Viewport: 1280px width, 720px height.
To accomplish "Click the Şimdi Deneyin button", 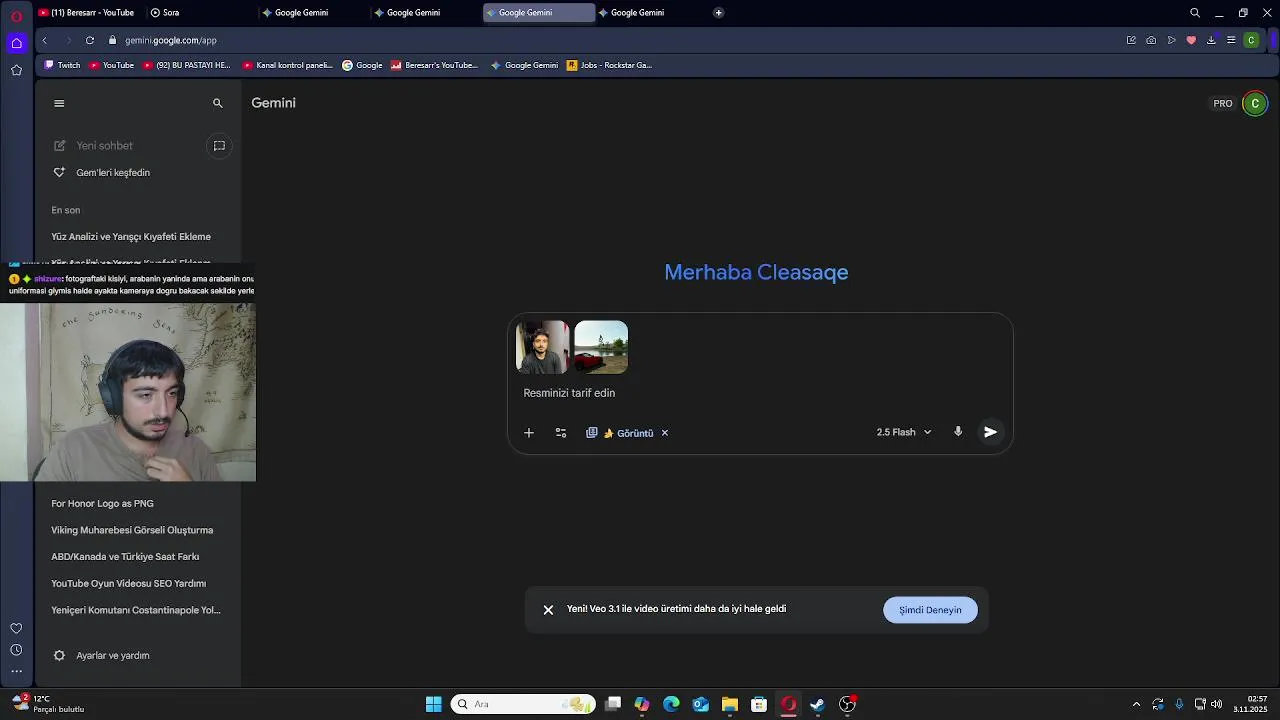I will 930,610.
